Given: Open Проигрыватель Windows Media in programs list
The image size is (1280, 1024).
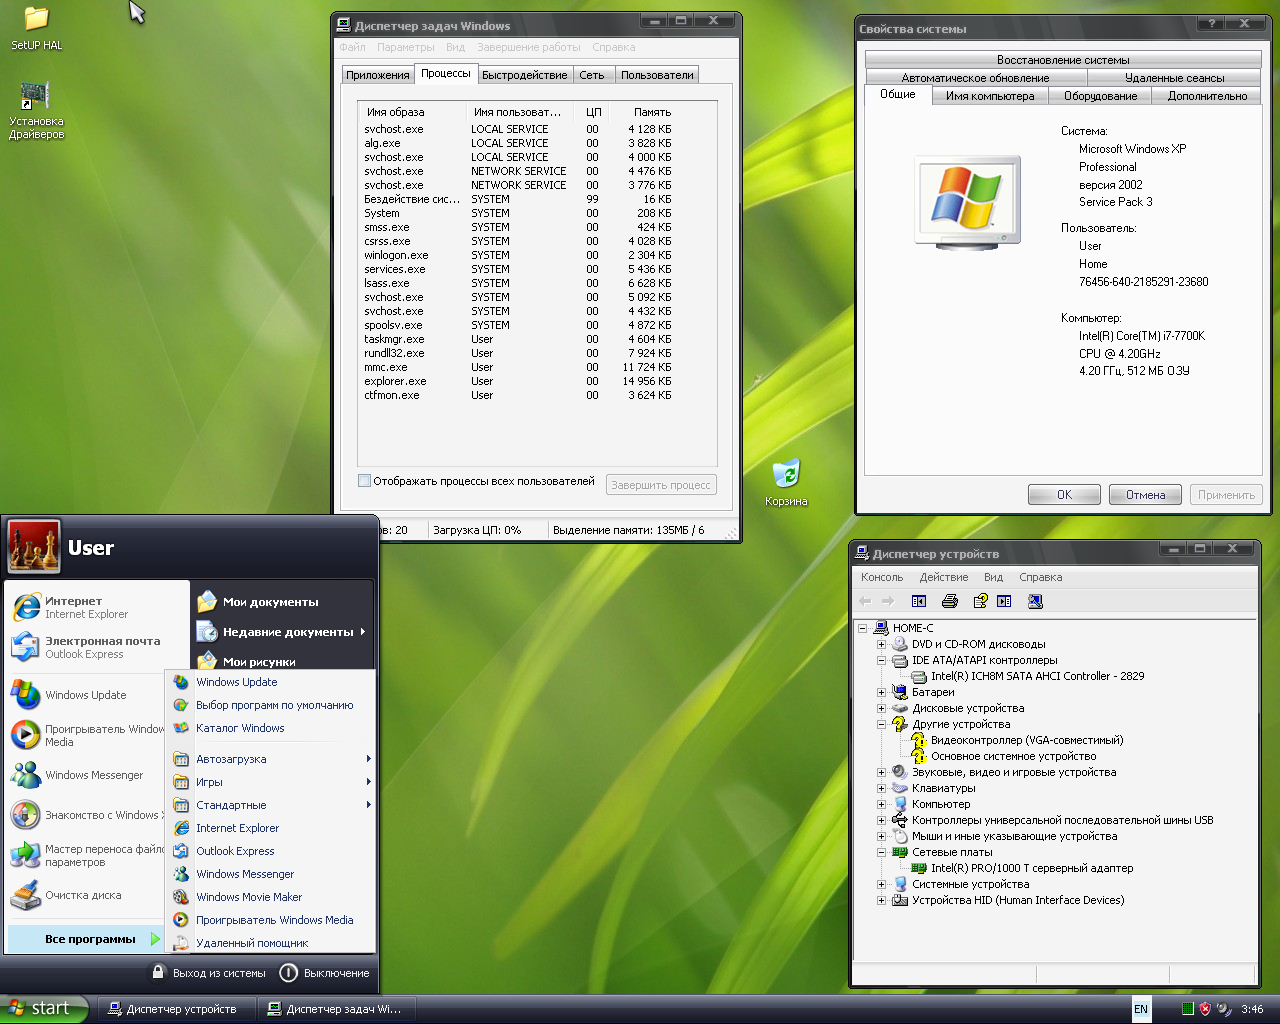Looking at the screenshot, I should [270, 920].
